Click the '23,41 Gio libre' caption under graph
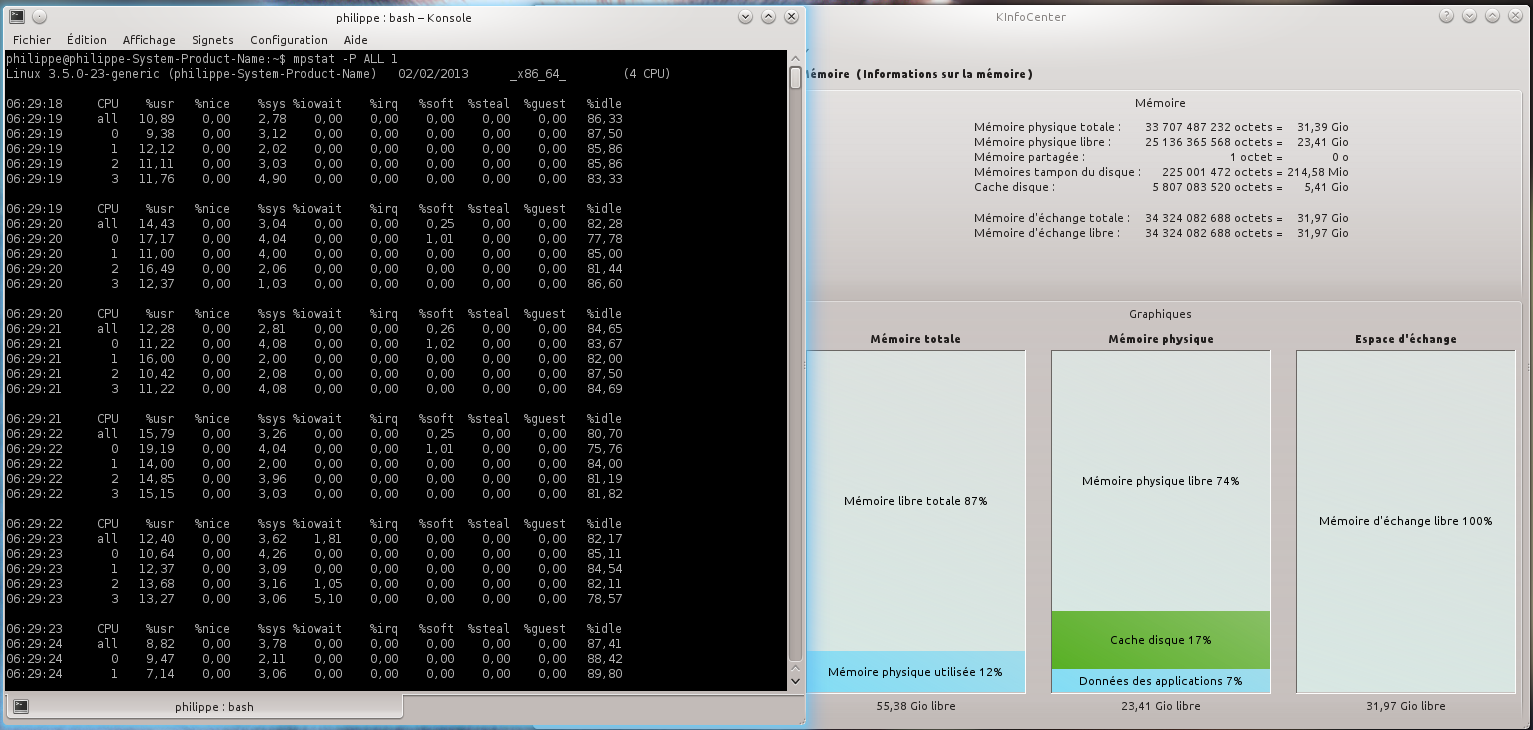1533x730 pixels. (x=1161, y=706)
